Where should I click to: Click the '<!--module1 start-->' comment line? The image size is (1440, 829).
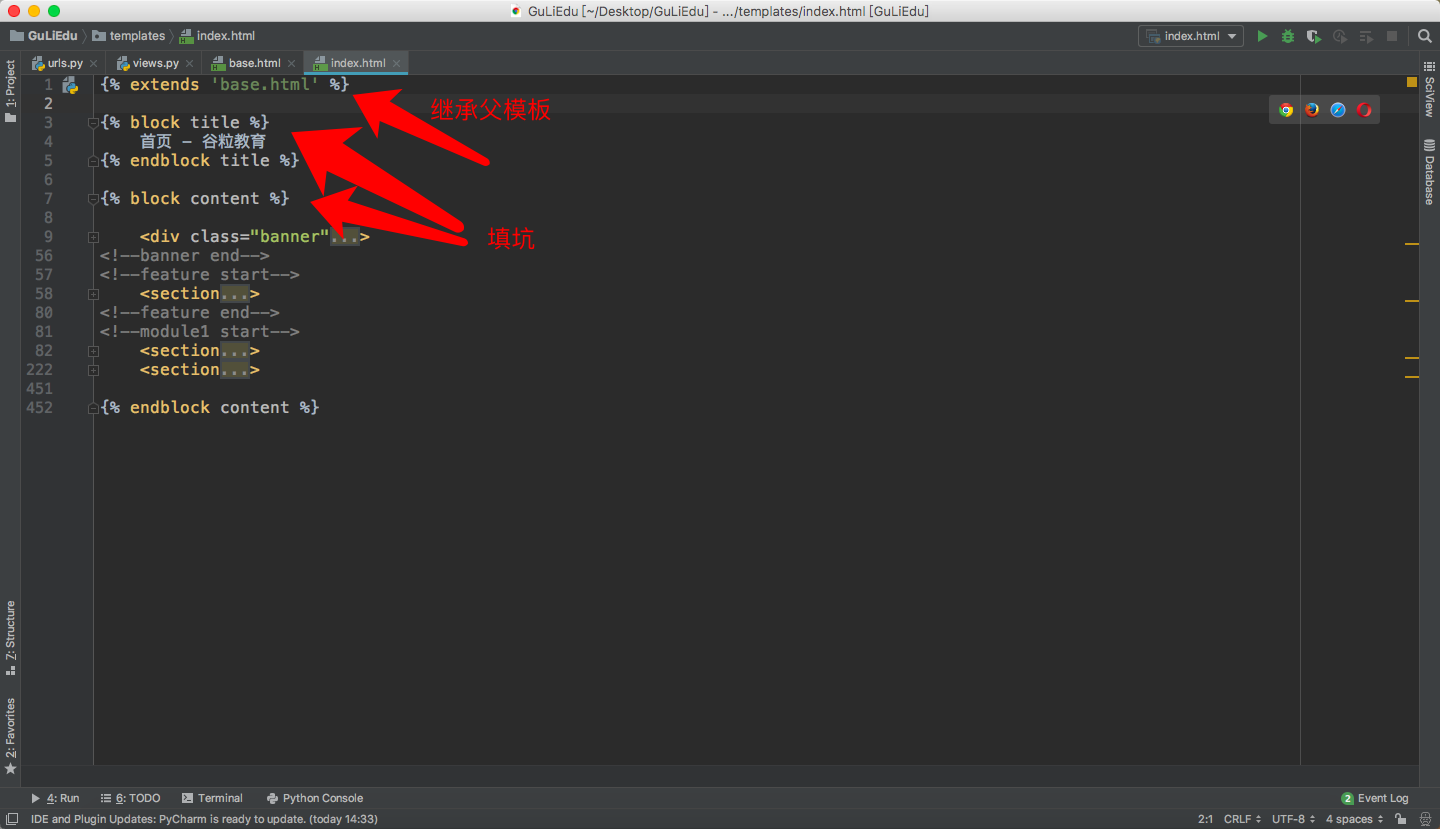[x=200, y=332]
